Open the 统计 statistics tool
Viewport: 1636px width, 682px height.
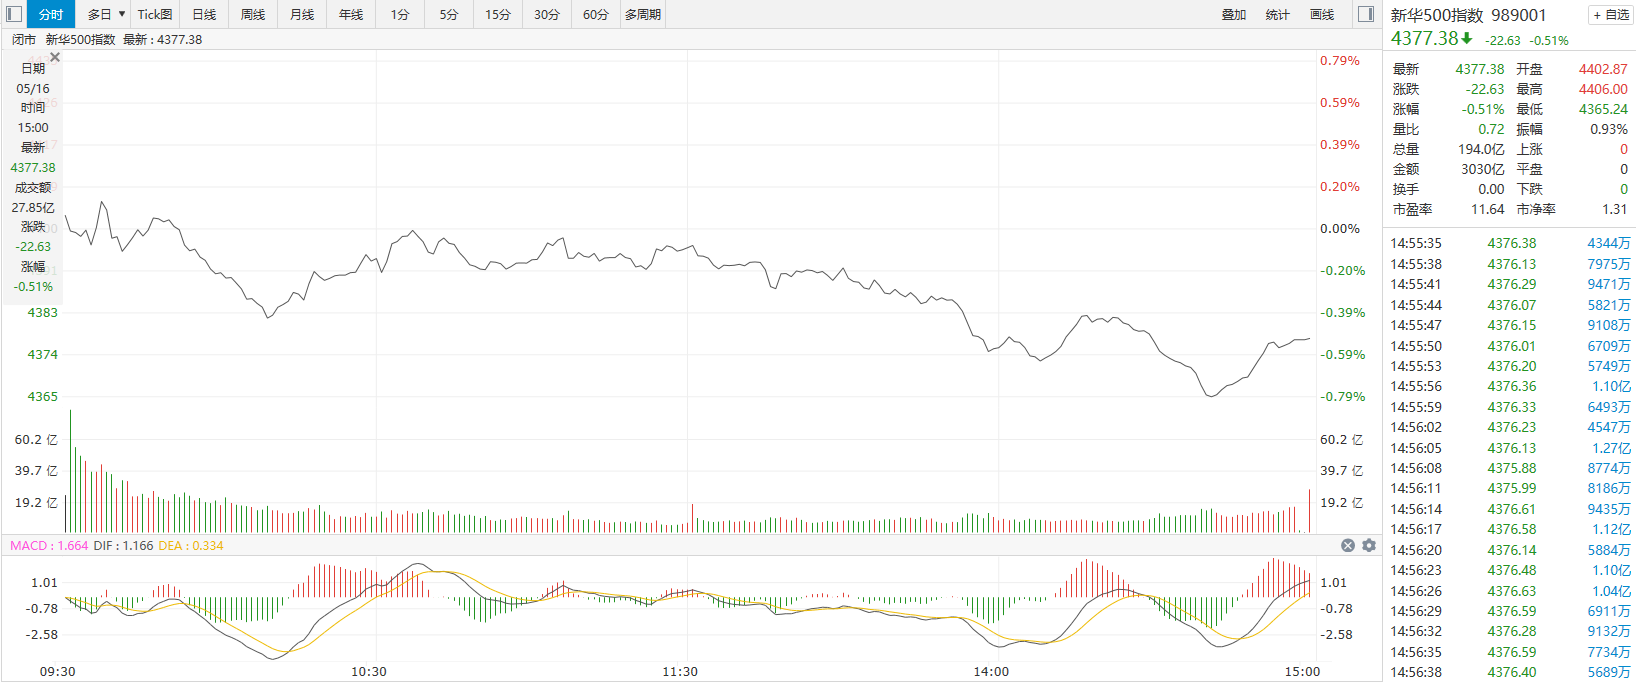[x=1278, y=14]
